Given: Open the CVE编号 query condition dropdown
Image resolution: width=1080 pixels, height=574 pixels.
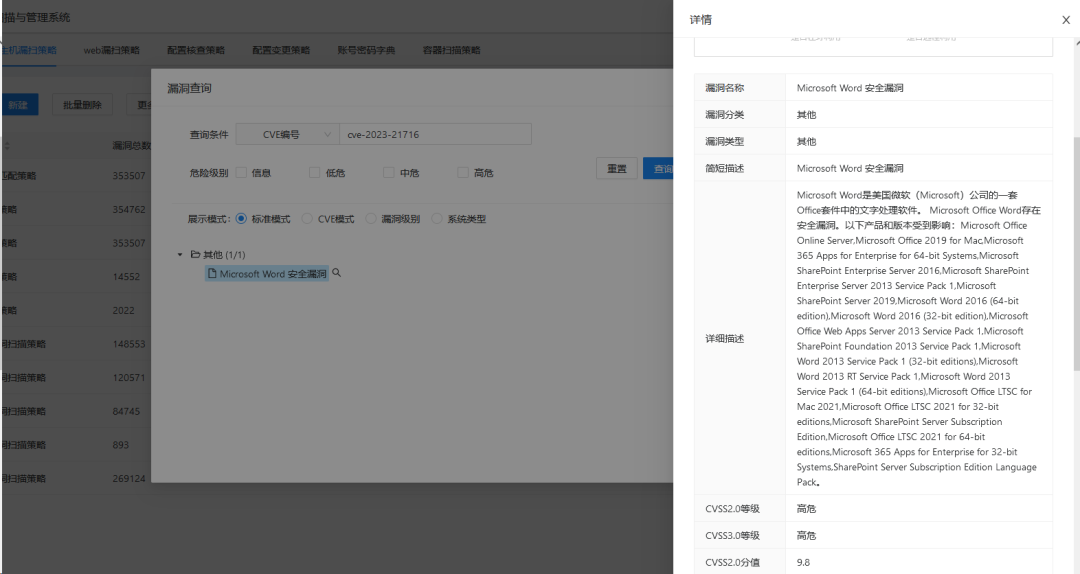Looking at the screenshot, I should pos(287,134).
